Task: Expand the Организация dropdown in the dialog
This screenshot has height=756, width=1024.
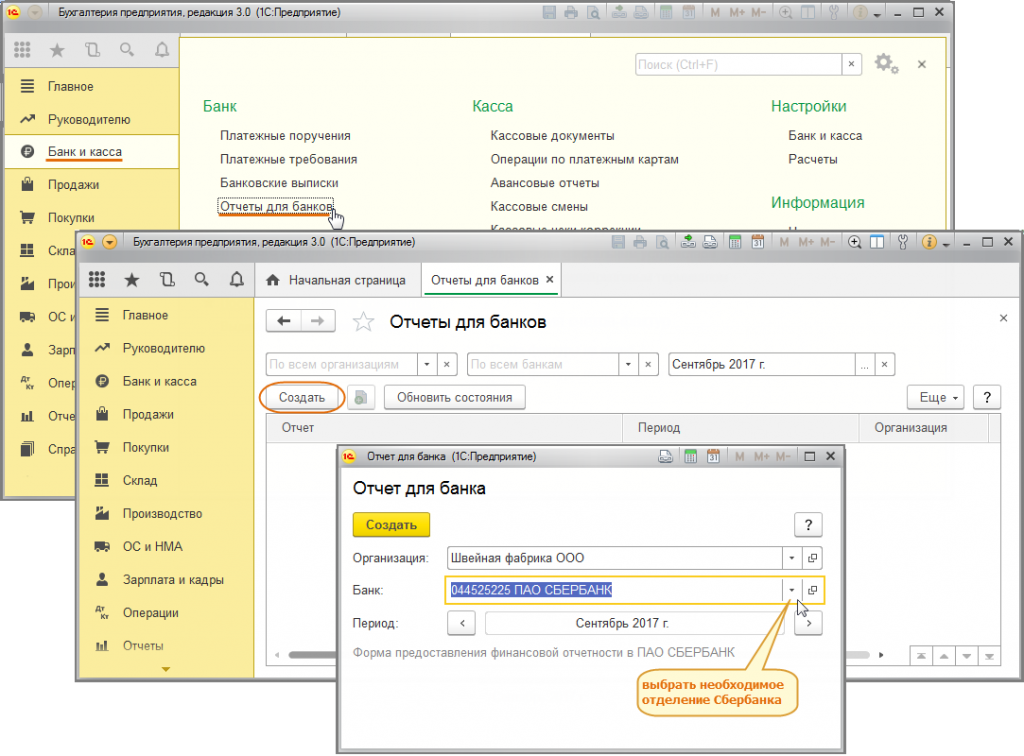Action: click(x=792, y=558)
